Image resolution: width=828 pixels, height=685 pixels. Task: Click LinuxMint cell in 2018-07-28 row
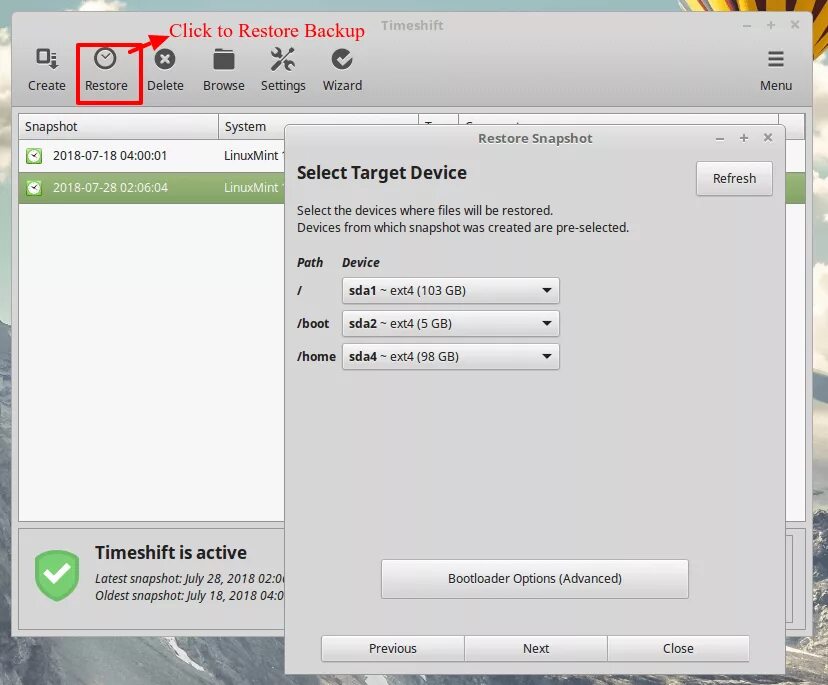(x=253, y=187)
